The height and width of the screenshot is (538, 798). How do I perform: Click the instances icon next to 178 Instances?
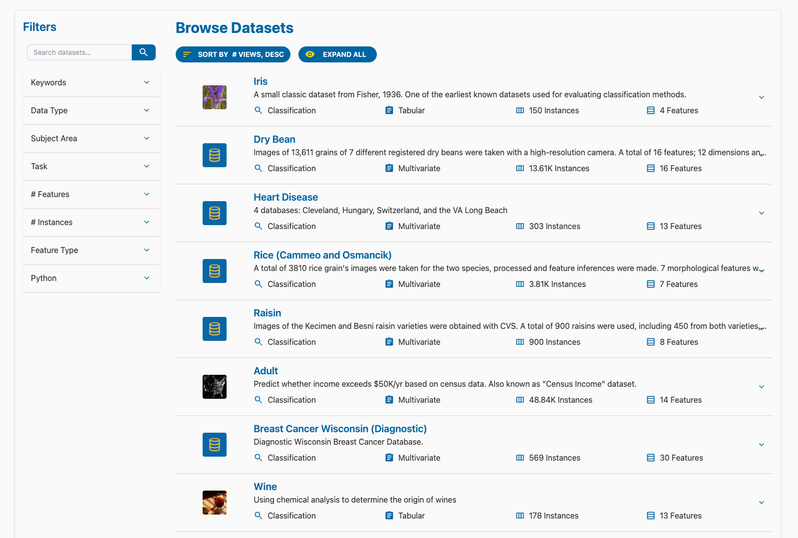pos(520,516)
